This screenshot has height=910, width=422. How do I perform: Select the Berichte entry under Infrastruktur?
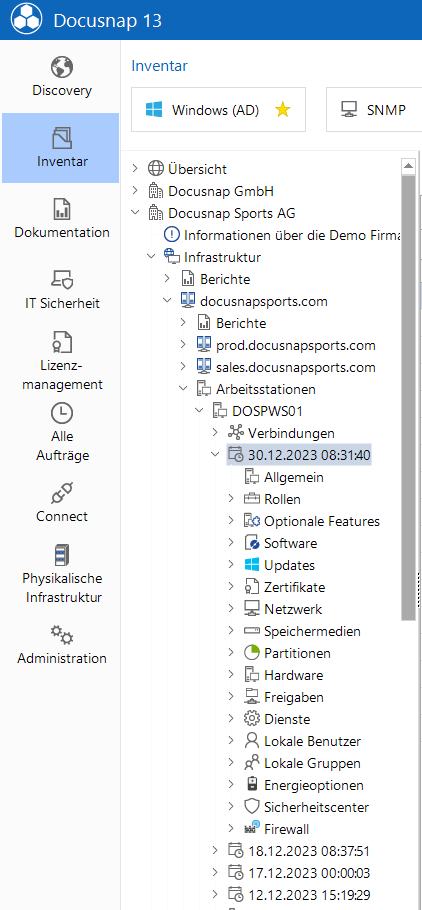[225, 279]
